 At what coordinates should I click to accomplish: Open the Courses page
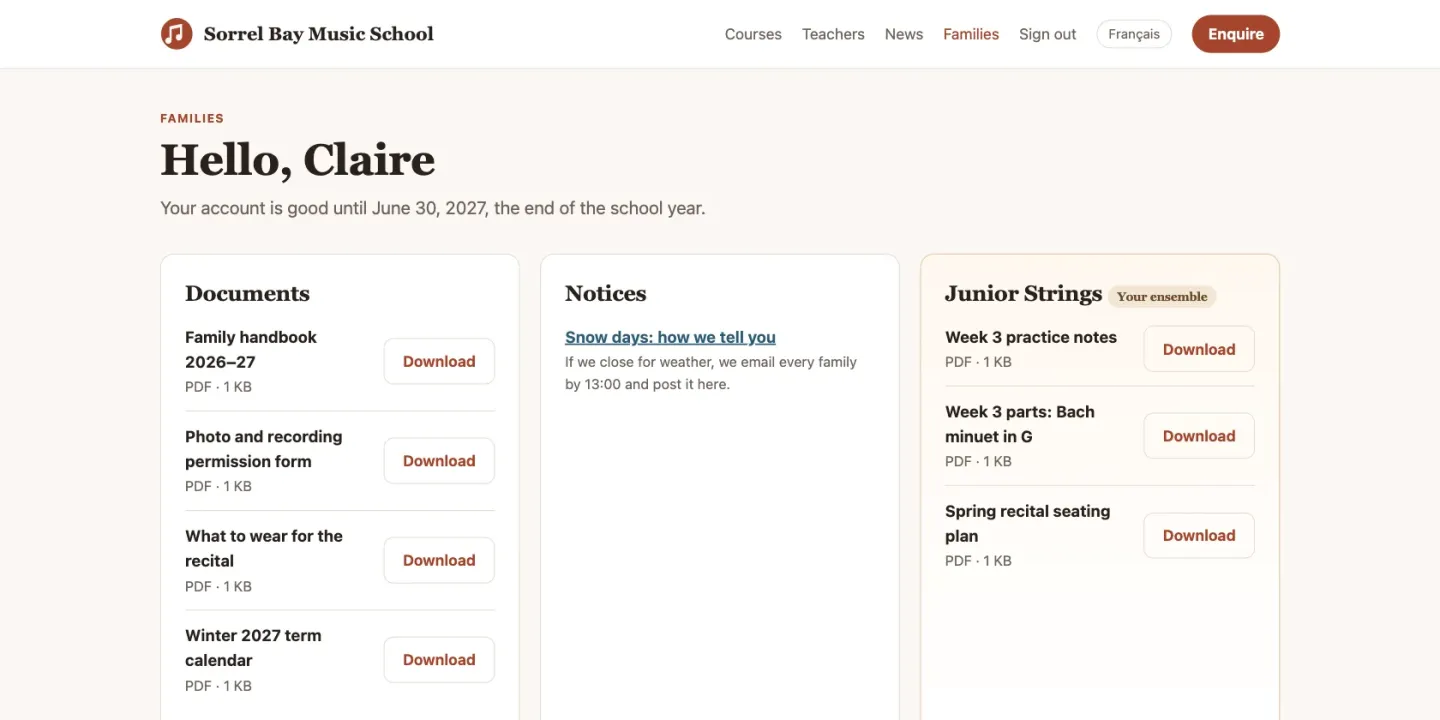(753, 34)
